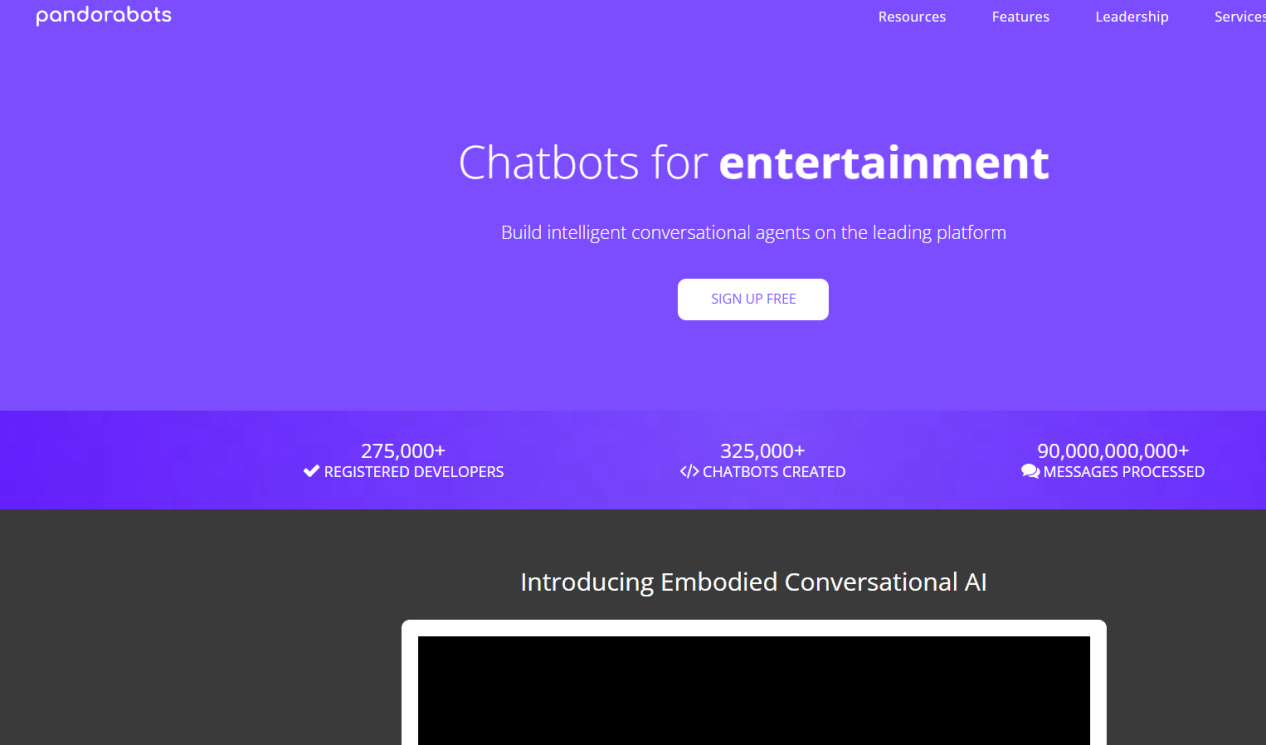
Task: Click the code brackets icon beside Chatbots Created
Action: point(689,472)
